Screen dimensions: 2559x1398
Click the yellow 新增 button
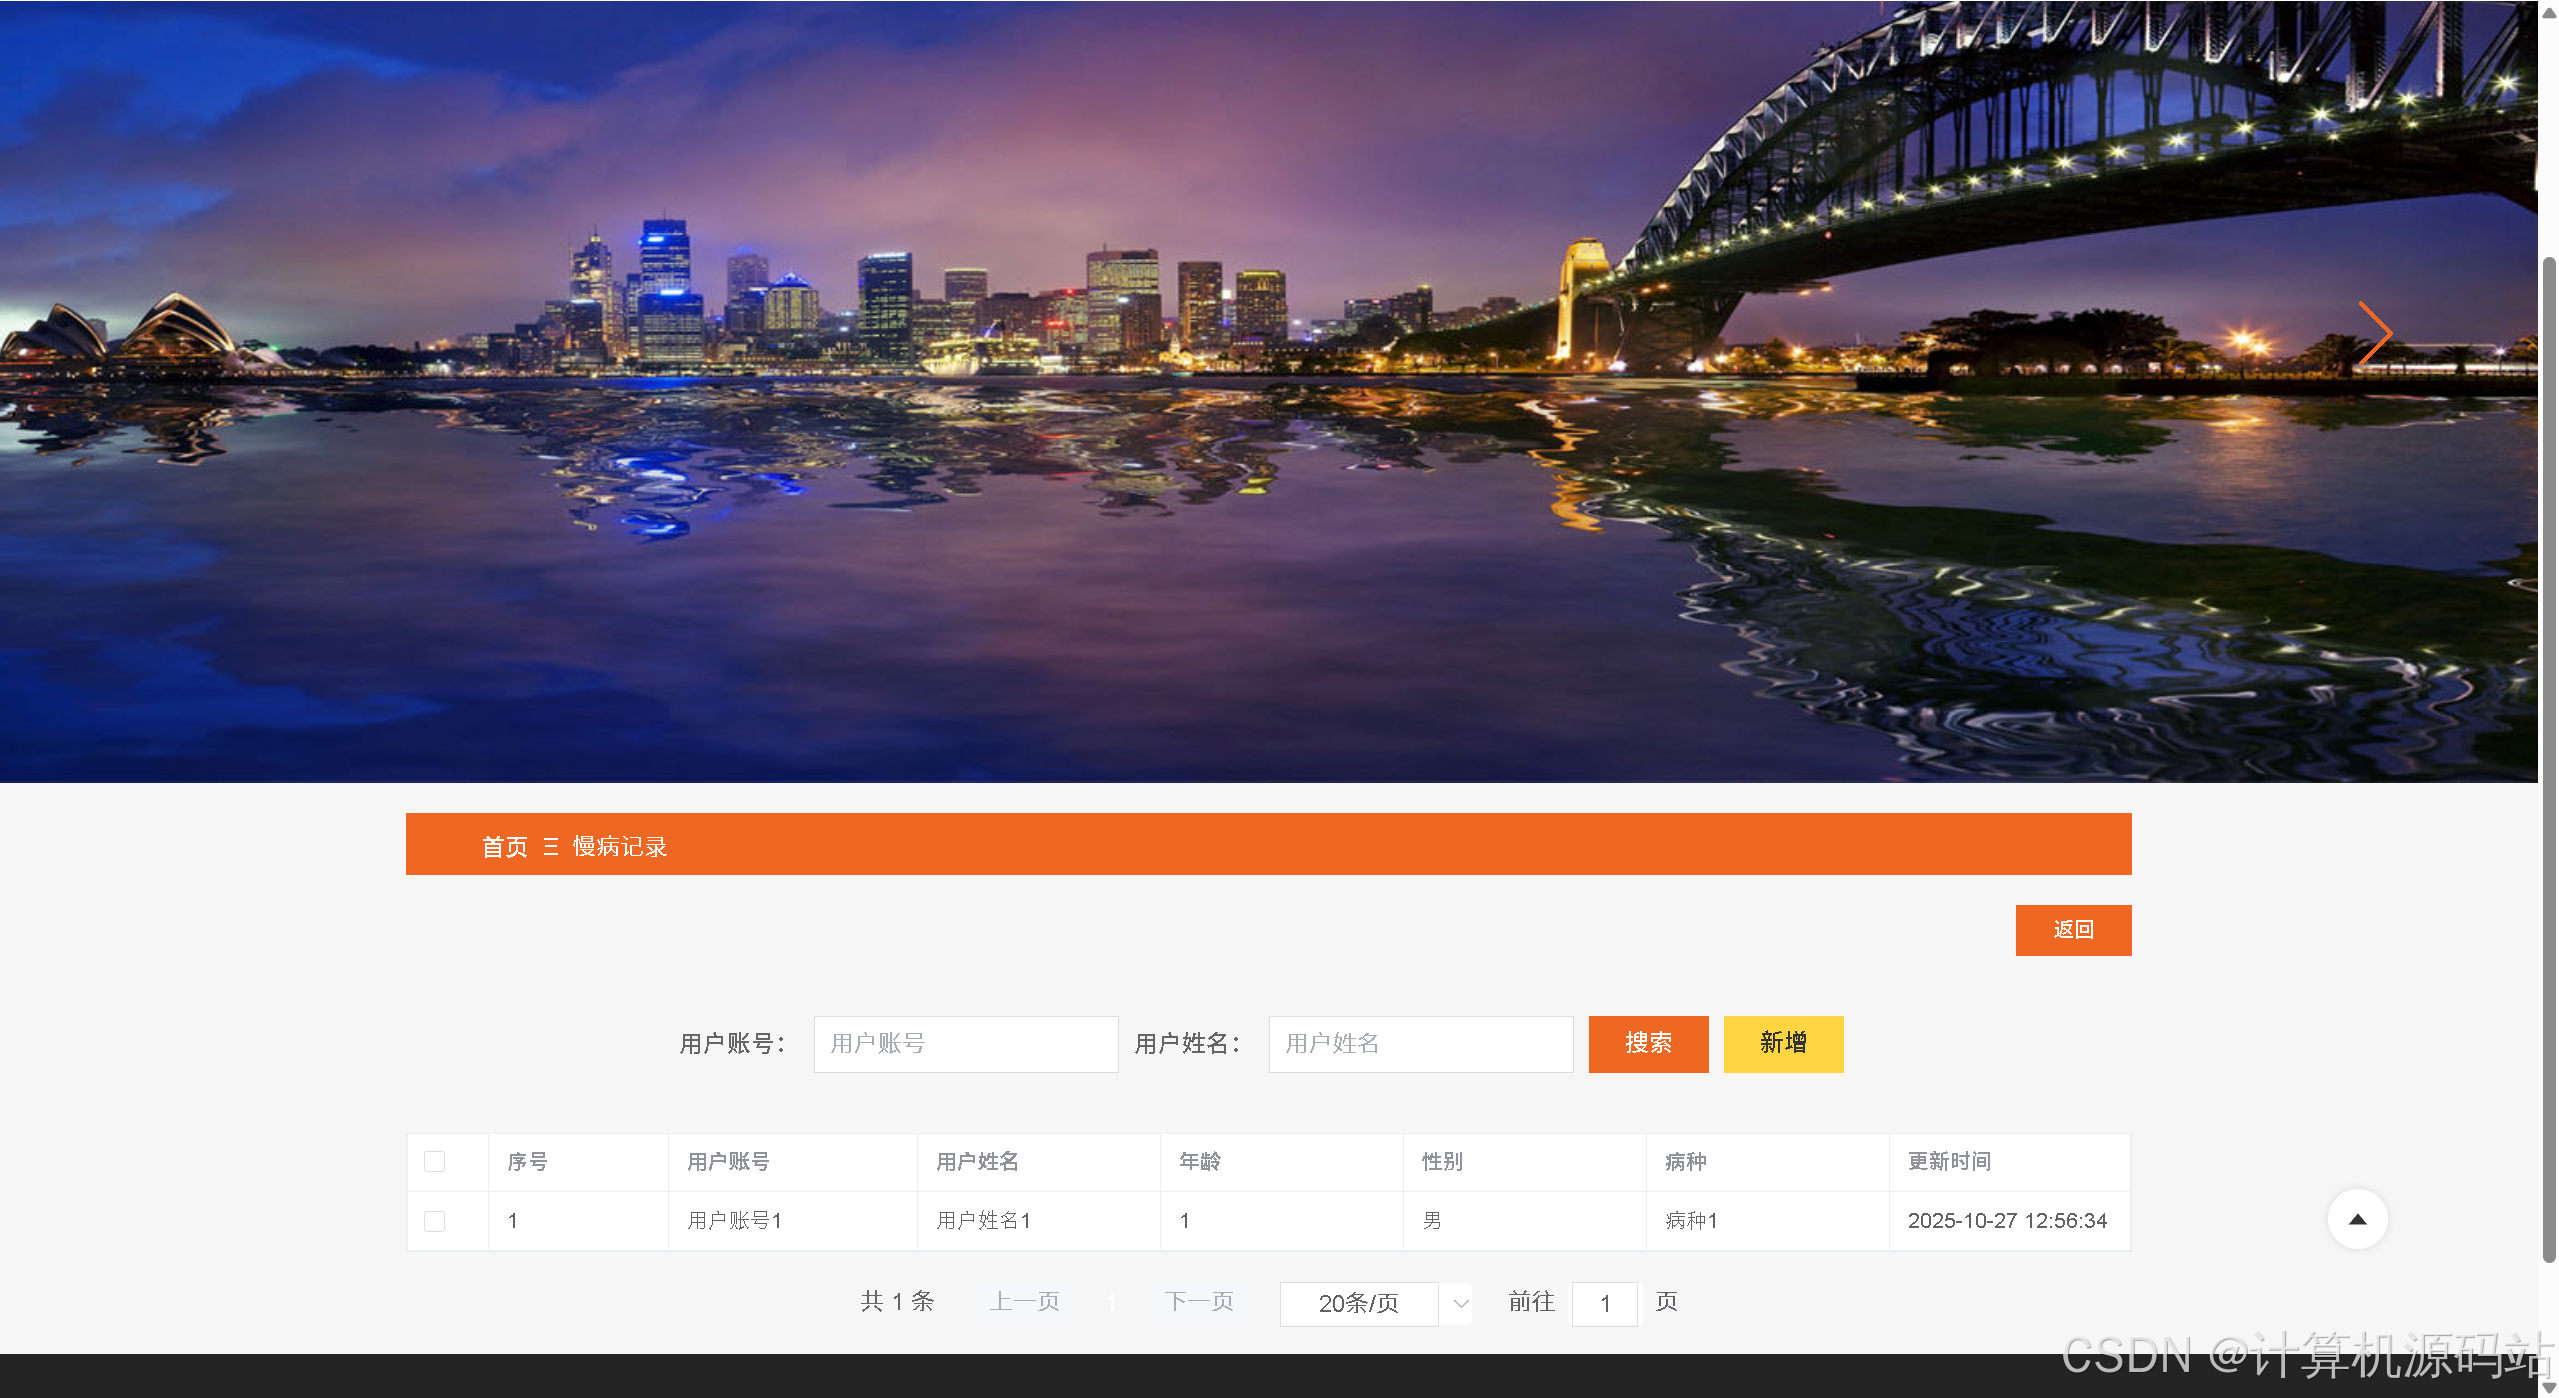(1783, 1044)
